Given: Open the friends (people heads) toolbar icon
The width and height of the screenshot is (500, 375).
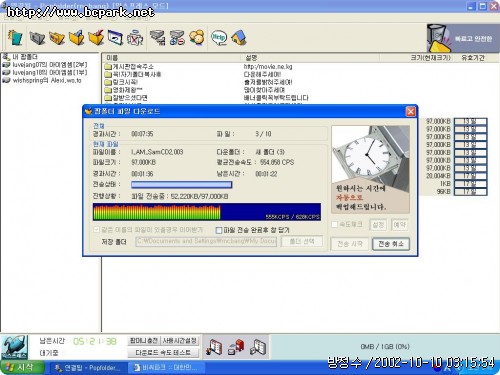Looking at the screenshot, I should pos(197,38).
